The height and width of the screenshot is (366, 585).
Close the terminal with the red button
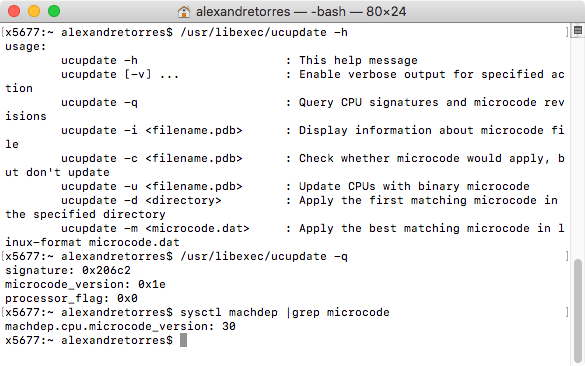[14, 11]
